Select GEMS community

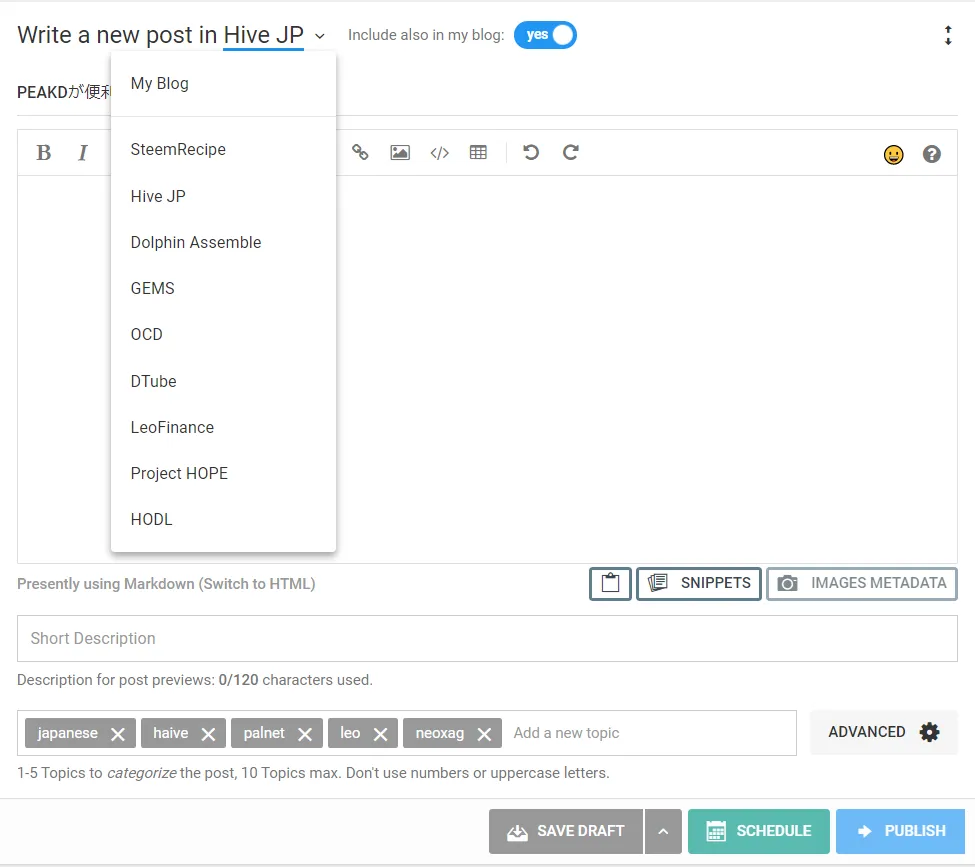click(x=223, y=288)
